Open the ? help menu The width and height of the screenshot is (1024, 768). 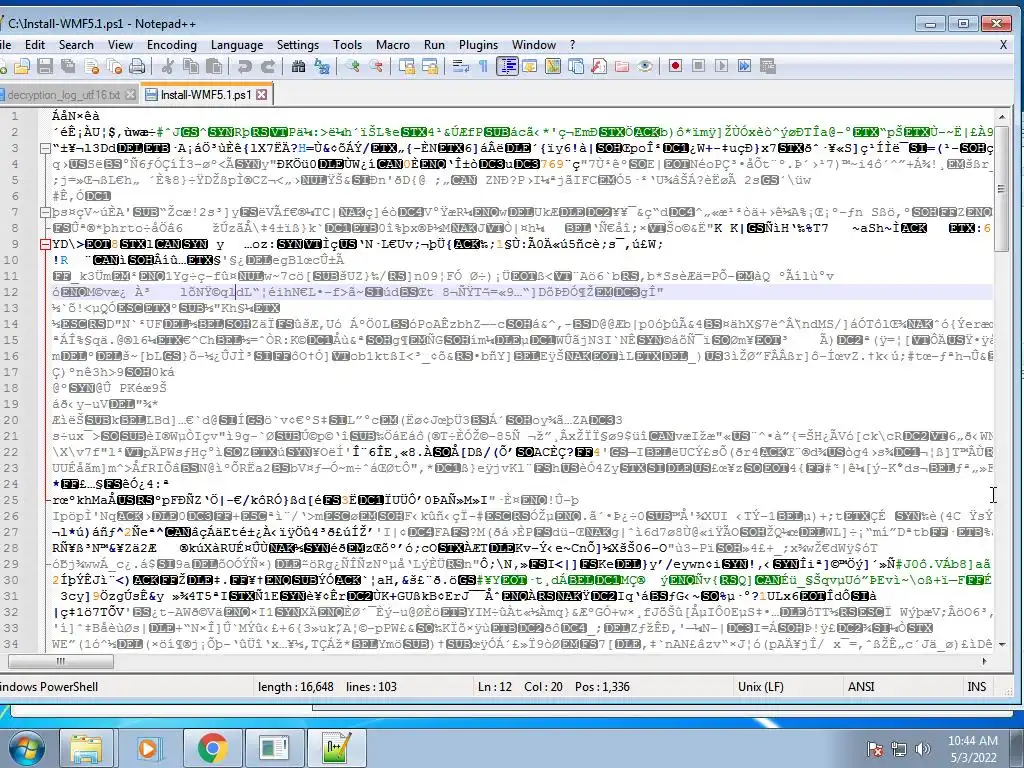tap(572, 44)
